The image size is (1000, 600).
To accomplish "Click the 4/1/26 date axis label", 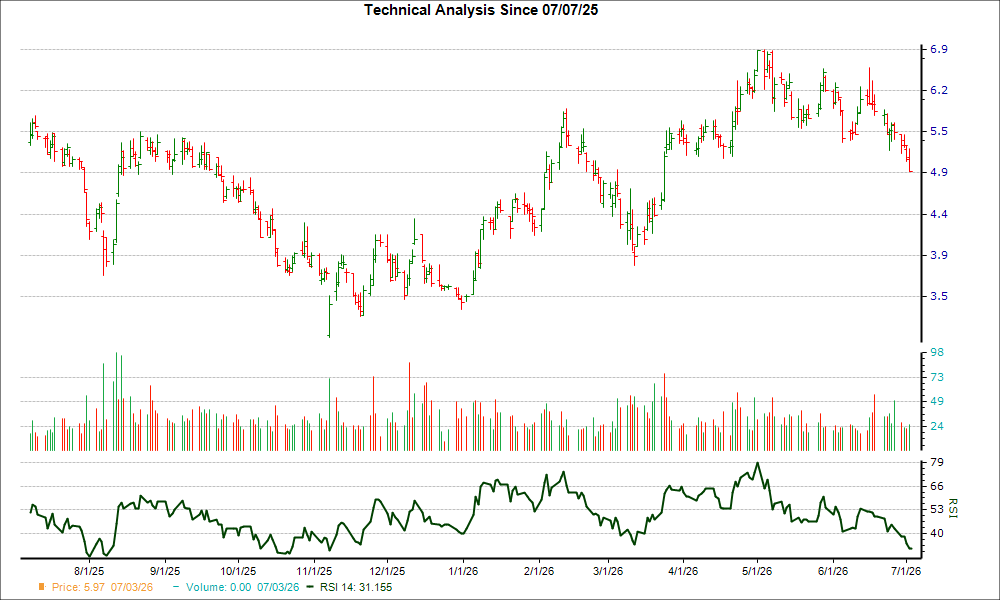I will pos(683,571).
